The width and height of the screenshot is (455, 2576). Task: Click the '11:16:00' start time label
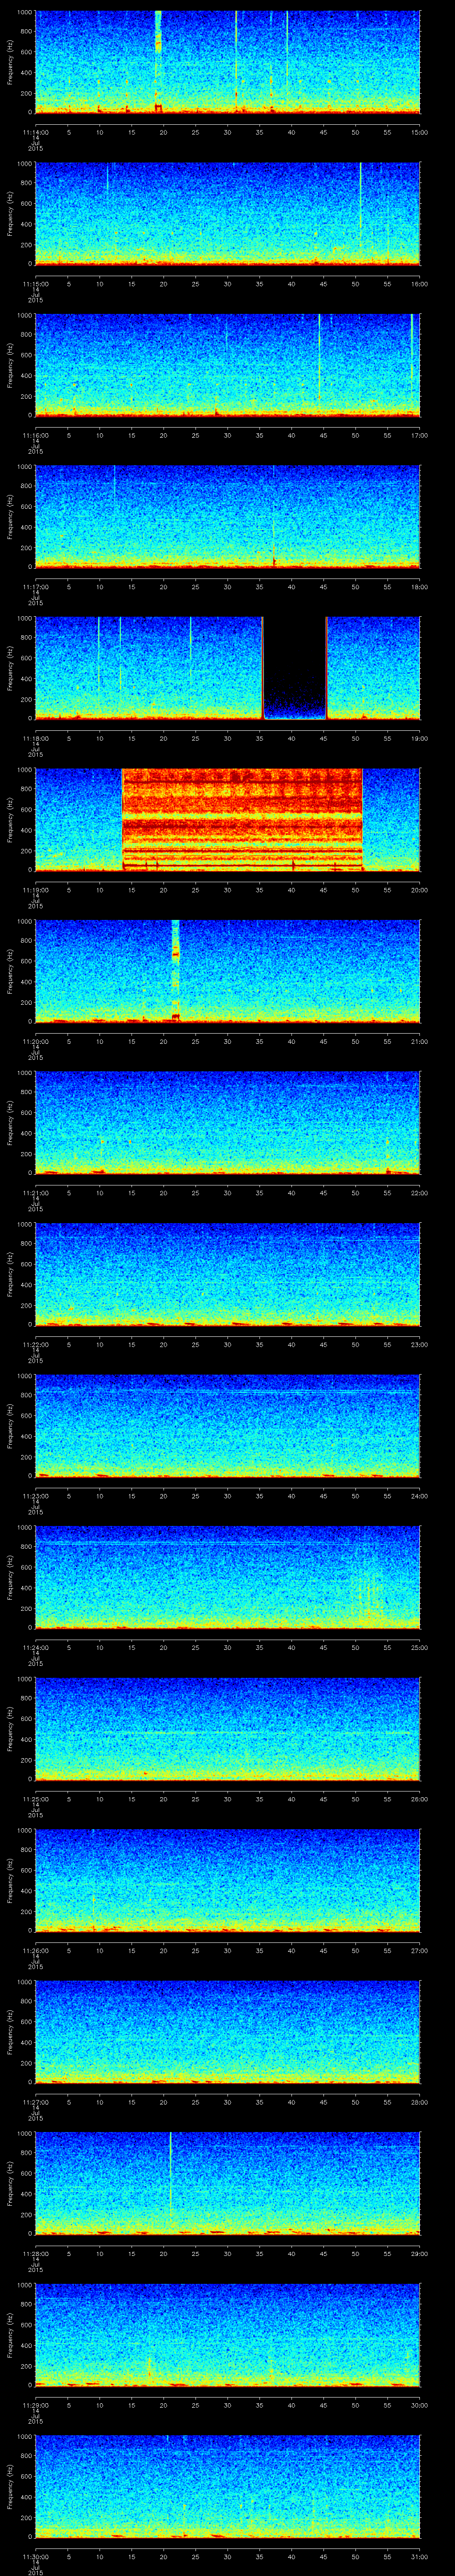coord(35,435)
